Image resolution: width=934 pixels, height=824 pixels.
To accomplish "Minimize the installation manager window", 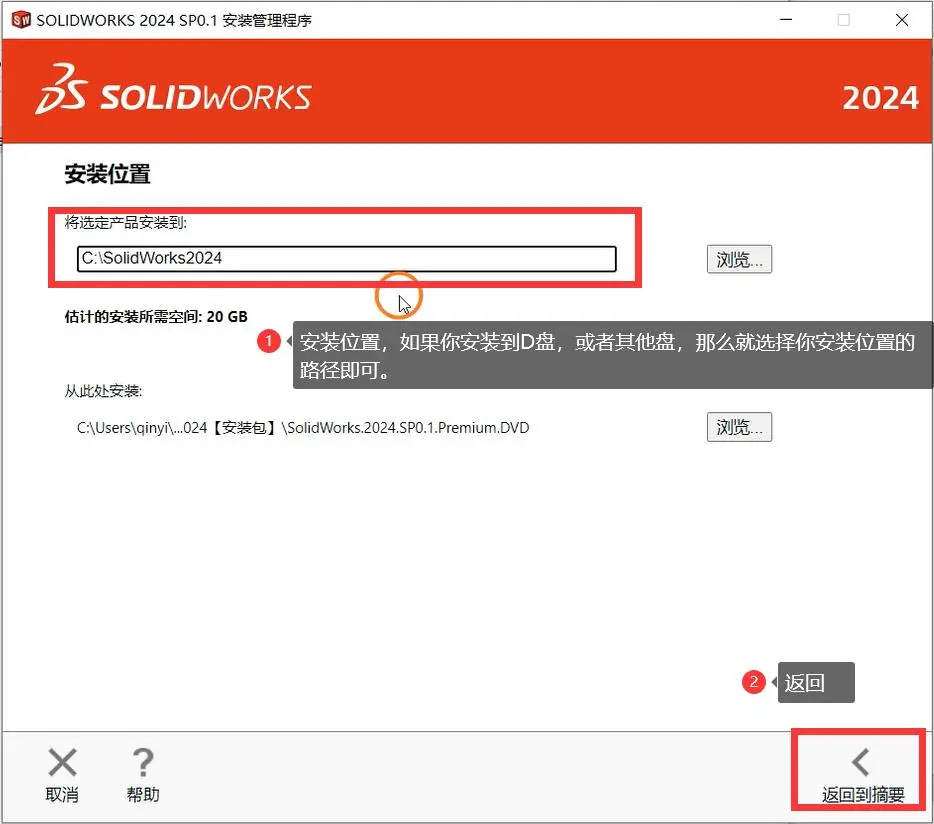I will point(786,20).
